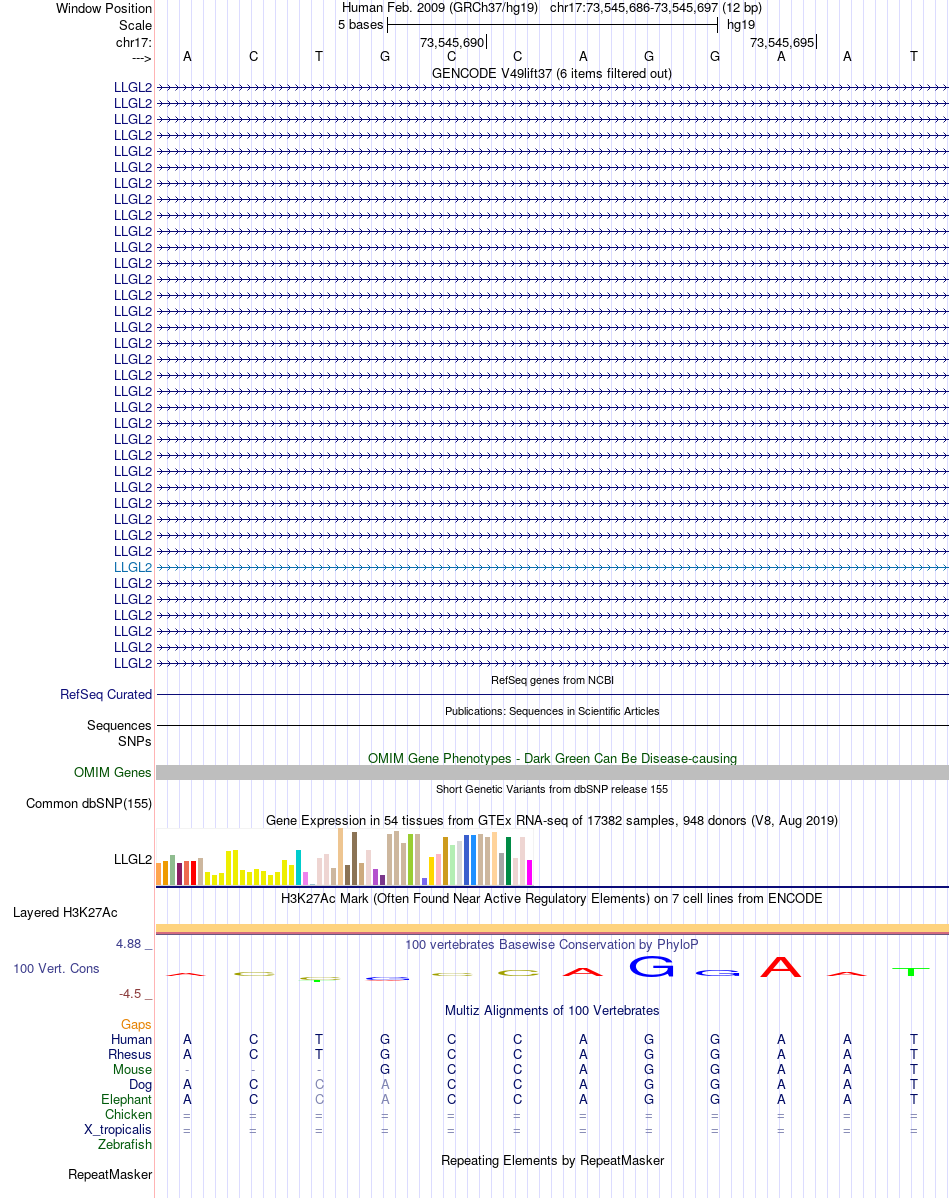Click the Dog alignment row label
This screenshot has height=1198, width=950.
(141, 1085)
